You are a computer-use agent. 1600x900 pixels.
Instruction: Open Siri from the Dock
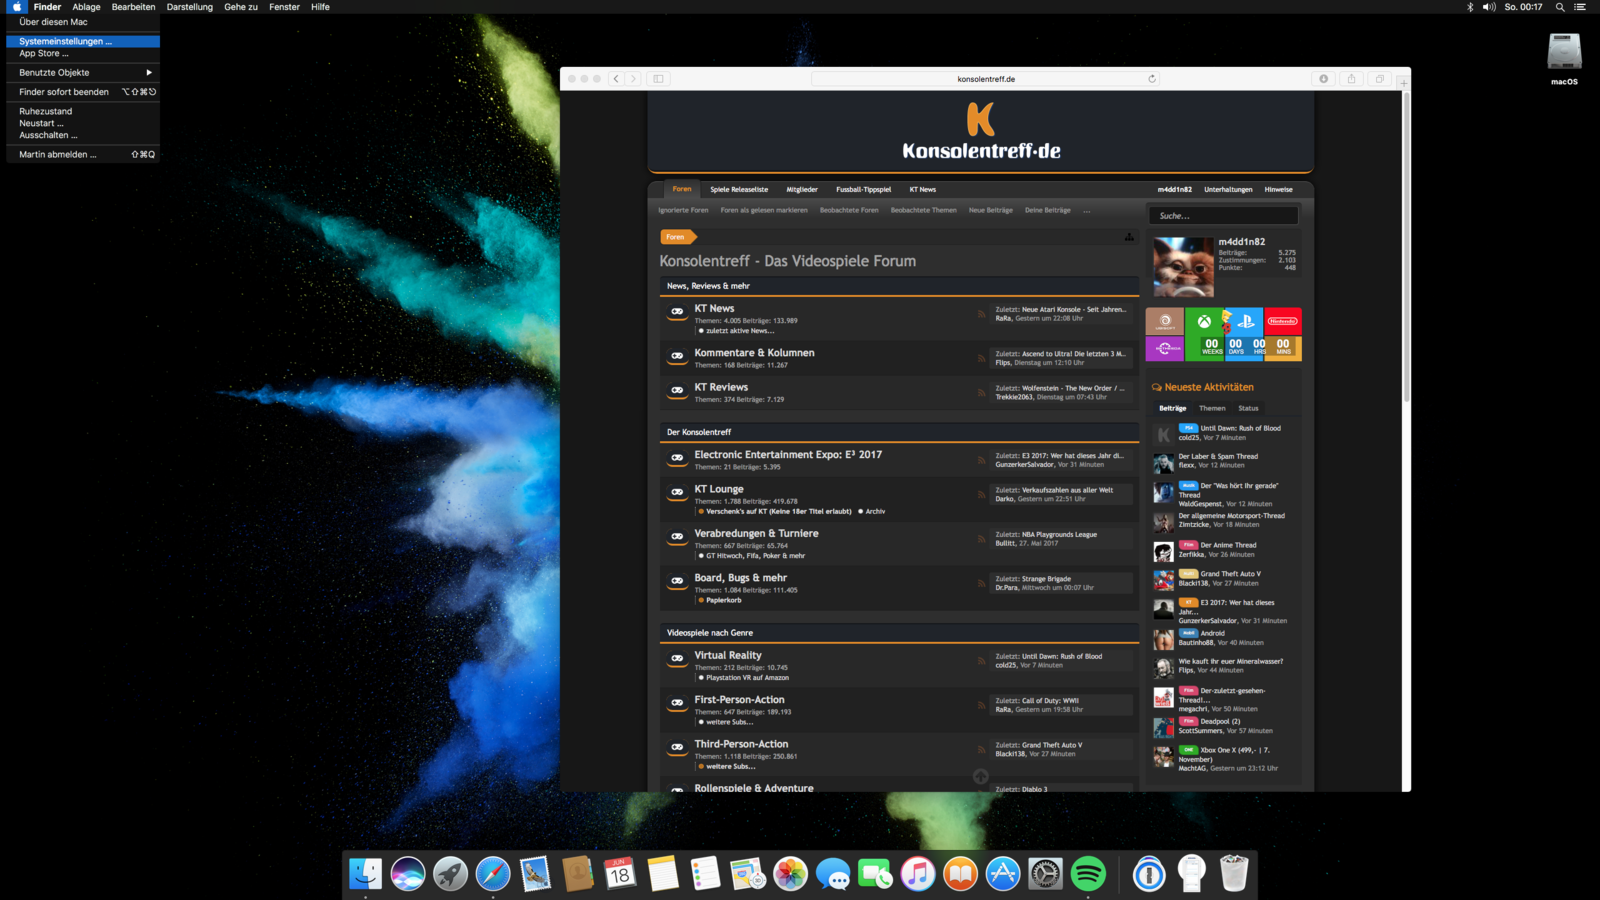(408, 874)
